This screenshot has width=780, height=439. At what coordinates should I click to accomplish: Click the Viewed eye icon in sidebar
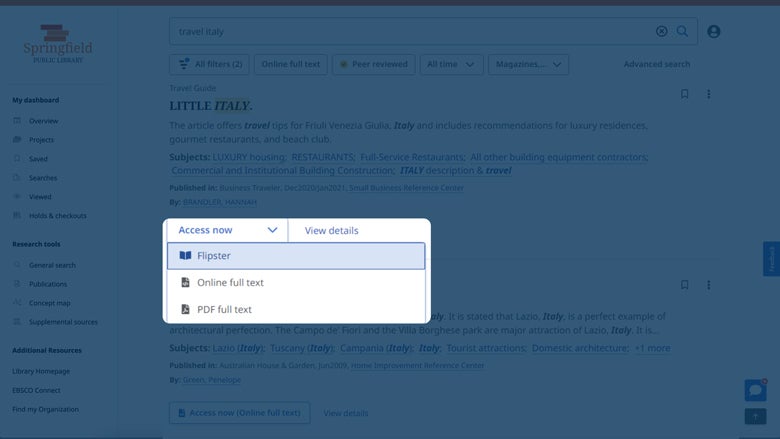[x=17, y=196]
